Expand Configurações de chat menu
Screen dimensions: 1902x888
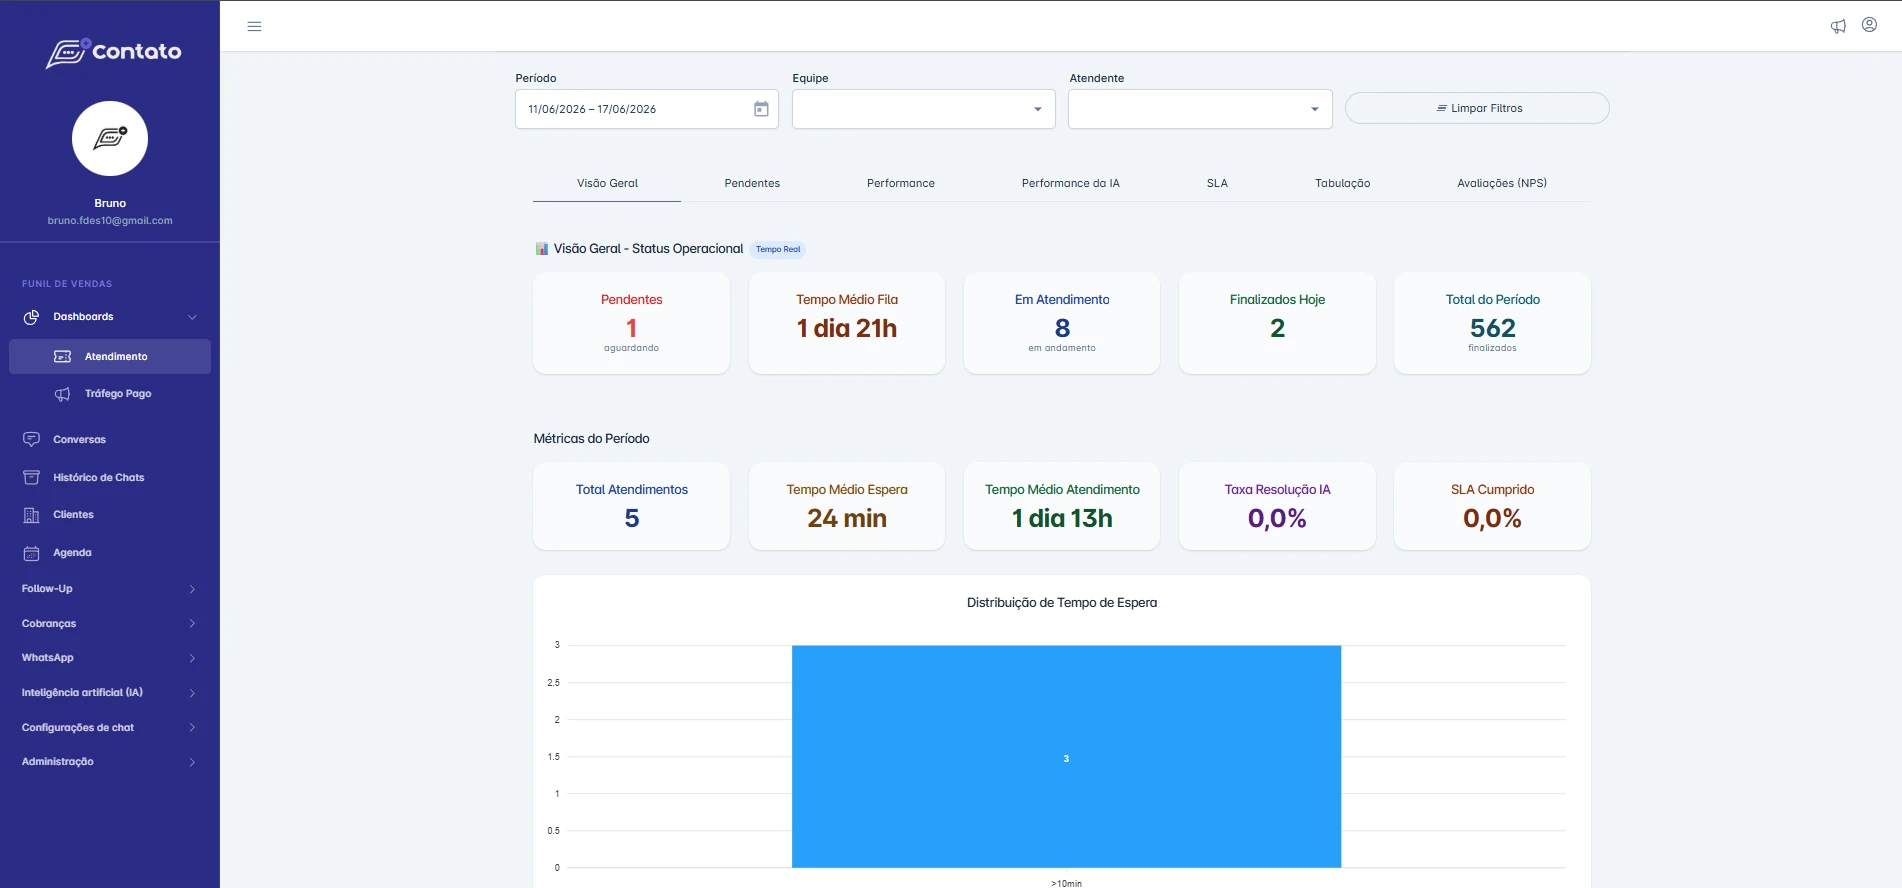[x=110, y=728]
